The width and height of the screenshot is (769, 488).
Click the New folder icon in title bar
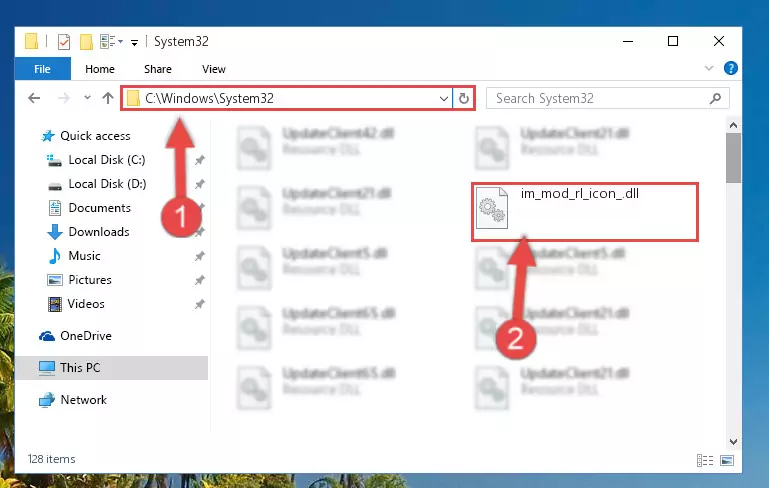tap(86, 42)
